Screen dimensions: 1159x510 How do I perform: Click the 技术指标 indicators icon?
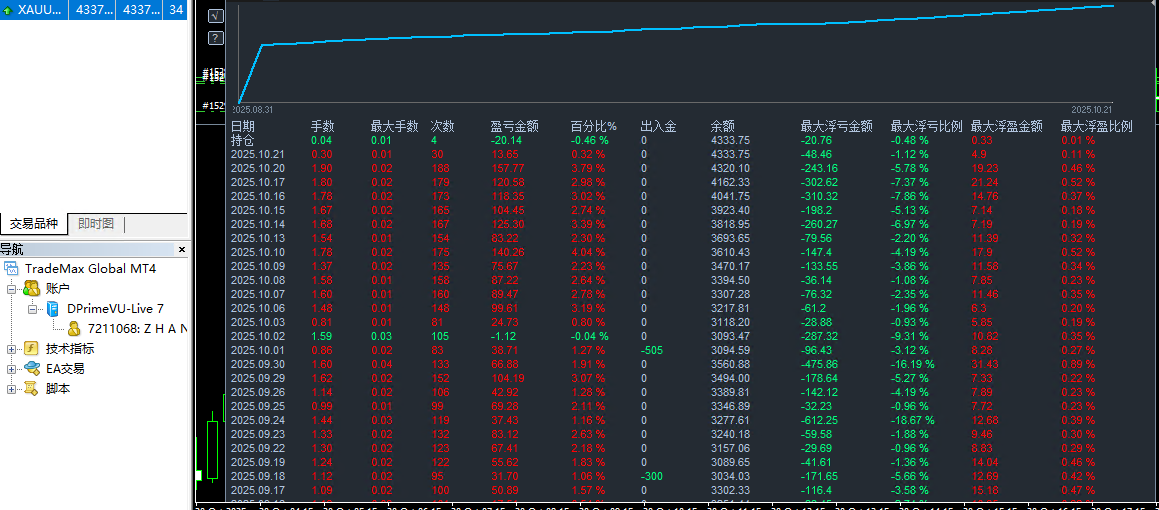(x=31, y=348)
